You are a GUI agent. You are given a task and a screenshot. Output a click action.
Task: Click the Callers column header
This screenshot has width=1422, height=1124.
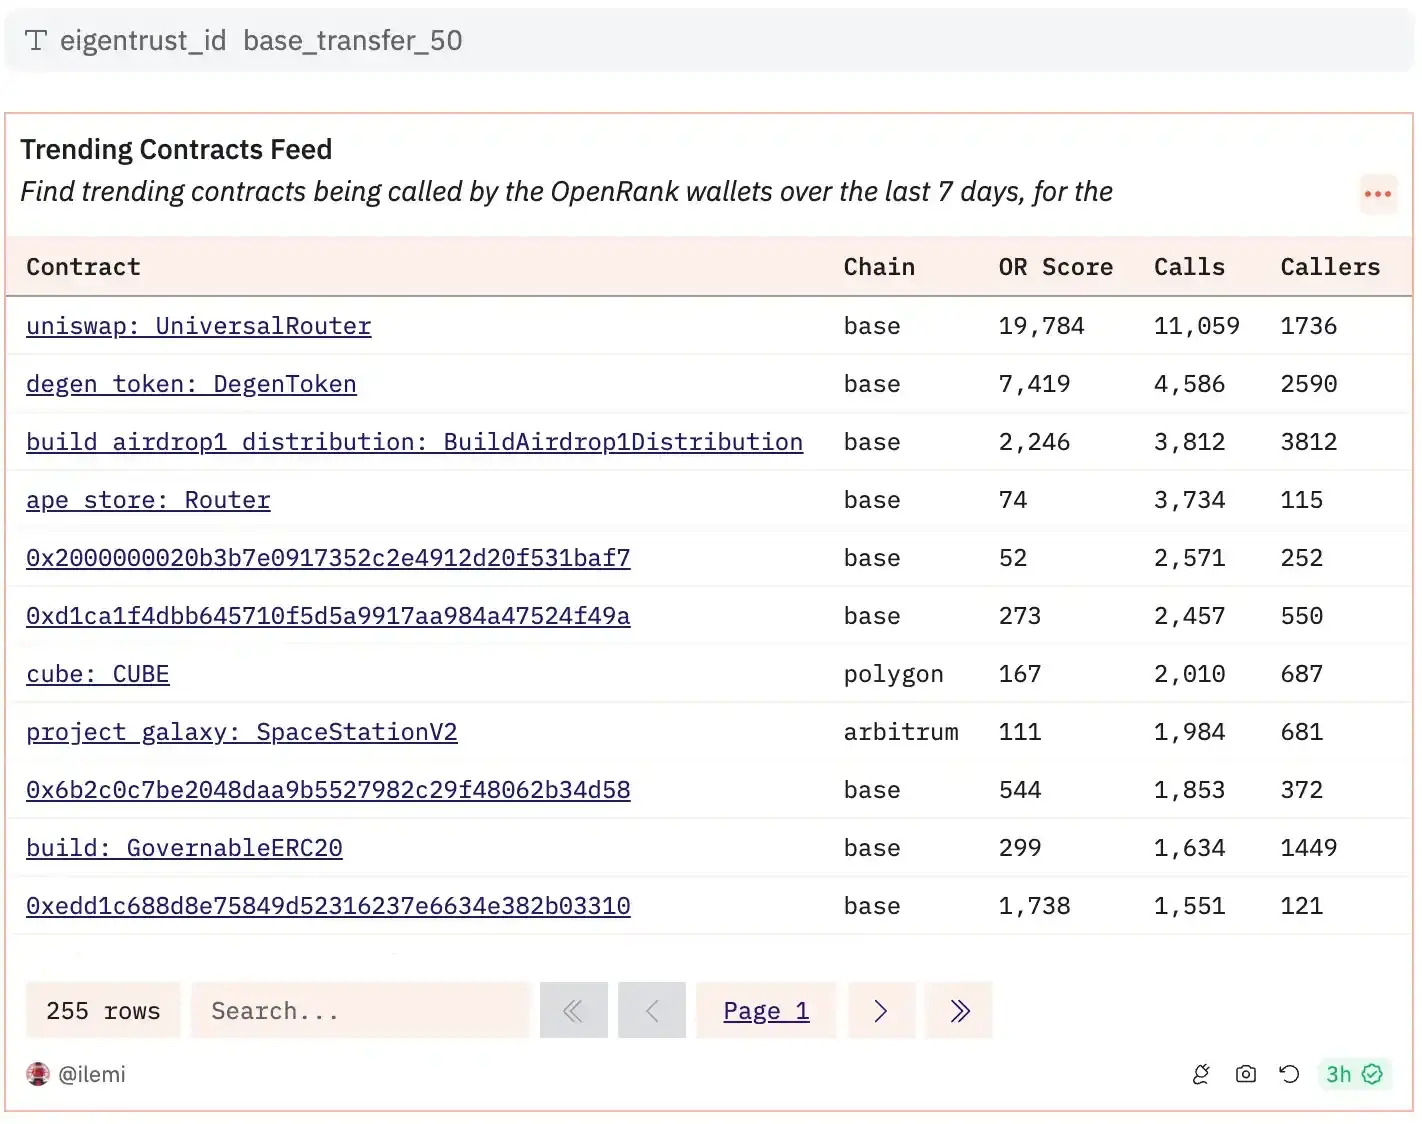click(x=1329, y=267)
